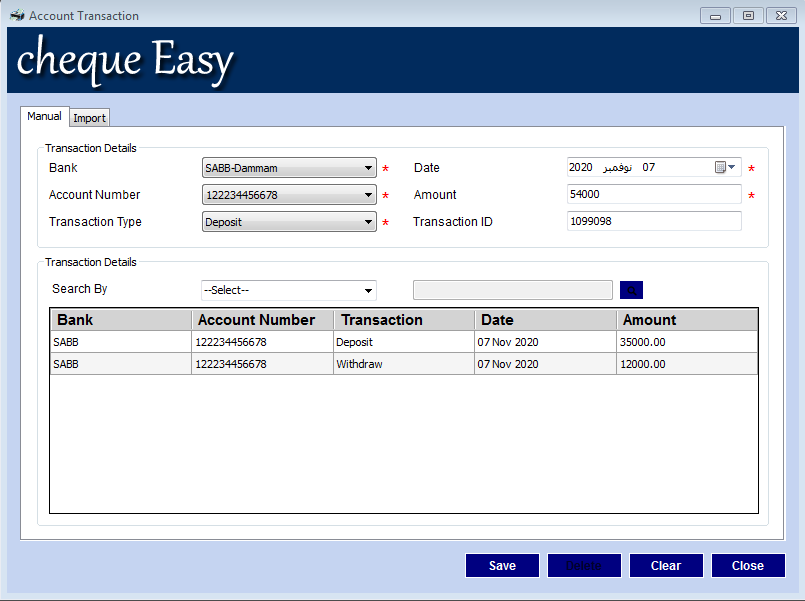Click inside the Amount field showing 54000

coord(653,194)
